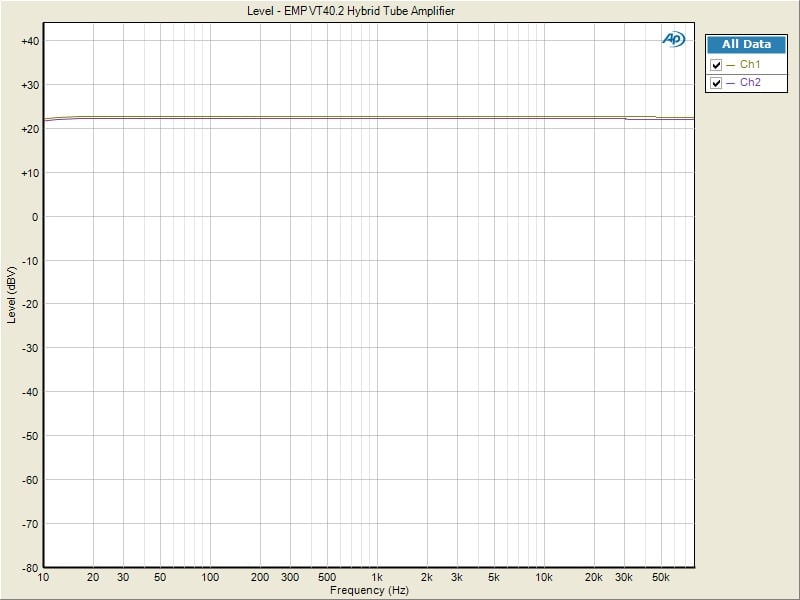The height and width of the screenshot is (600, 800).
Task: Click the 10k tick label on the frequency axis
Action: (x=543, y=578)
